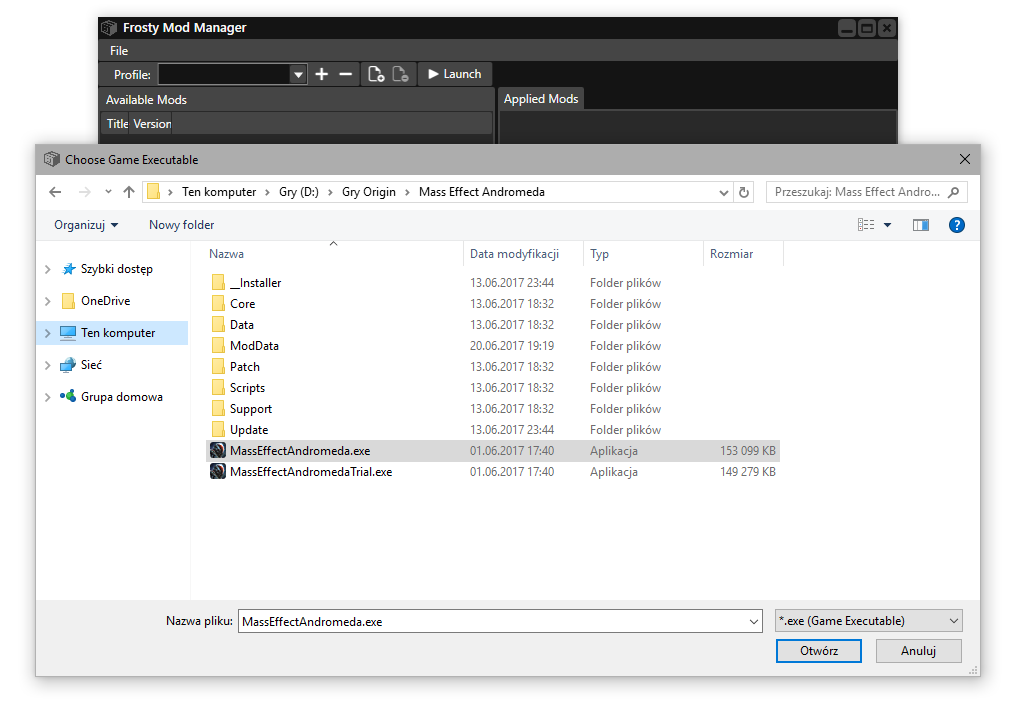Navigate to Gry (D:) in the breadcrumb
This screenshot has height=710, width=1015.
[298, 192]
